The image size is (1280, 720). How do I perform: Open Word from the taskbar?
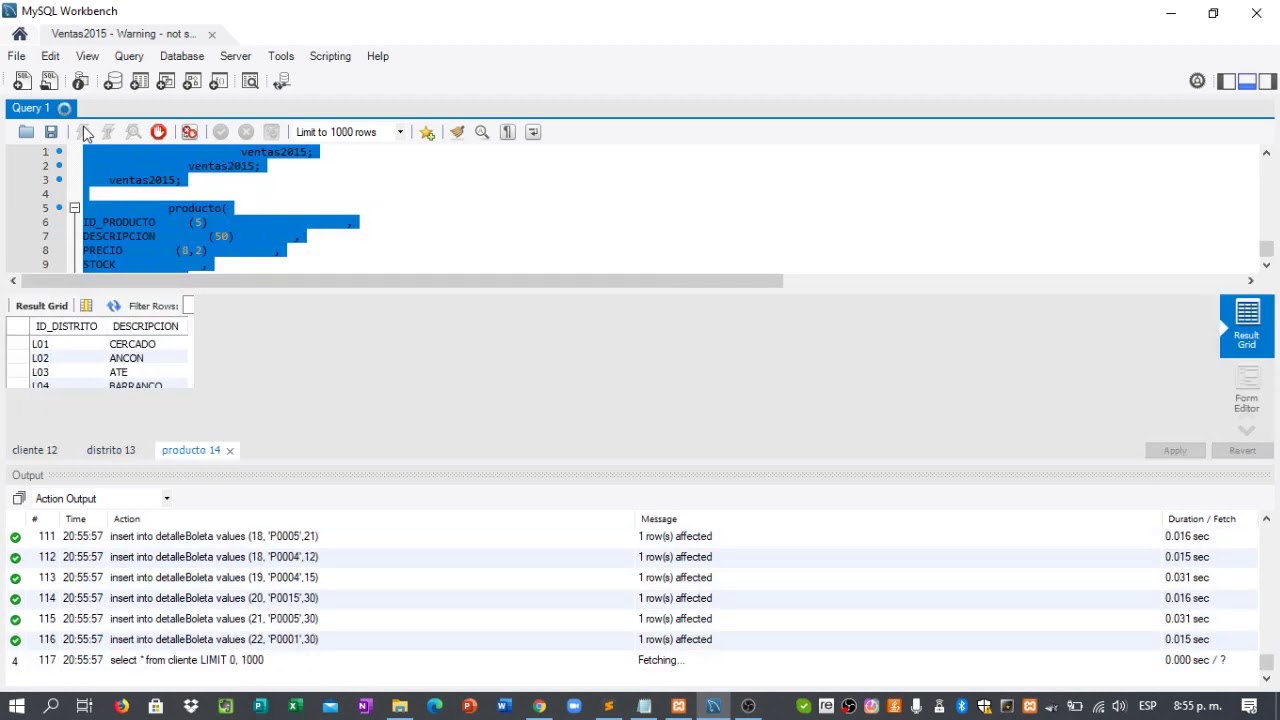(504, 706)
